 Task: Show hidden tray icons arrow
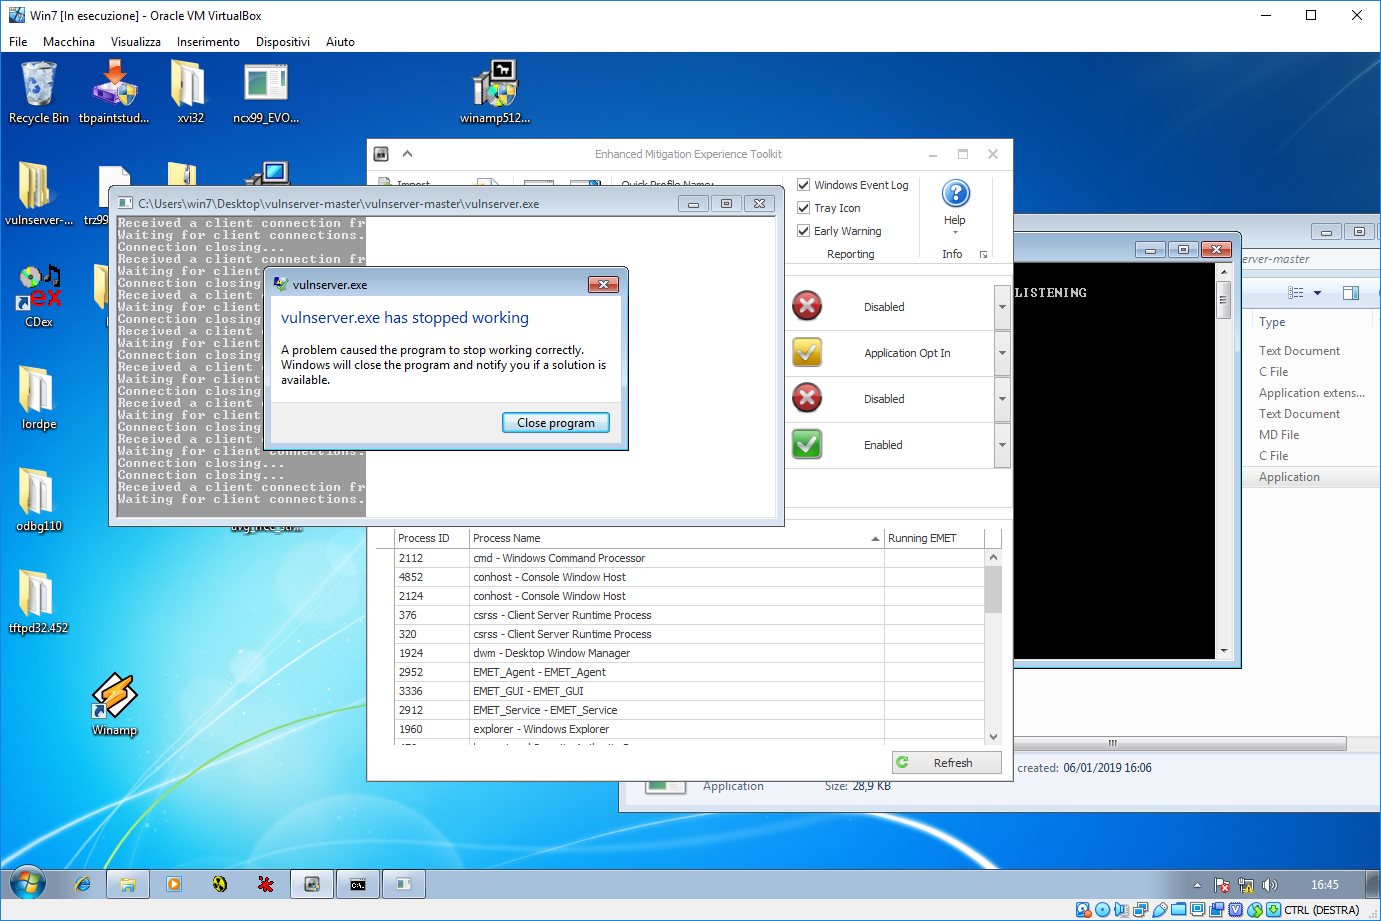tap(1197, 885)
